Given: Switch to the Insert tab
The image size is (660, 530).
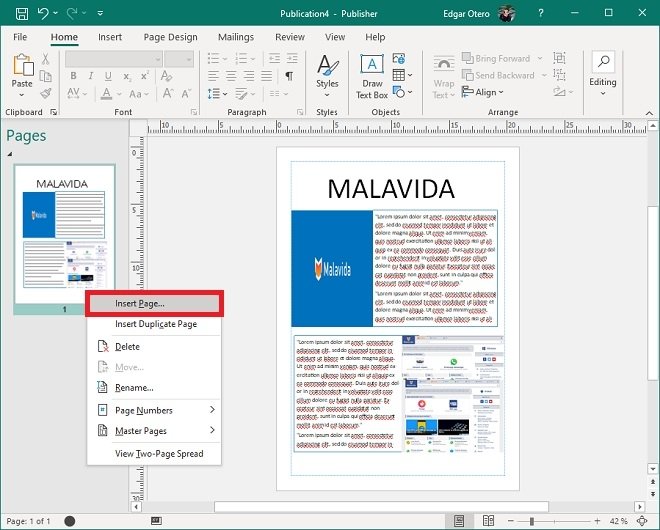Looking at the screenshot, I should coord(110,37).
